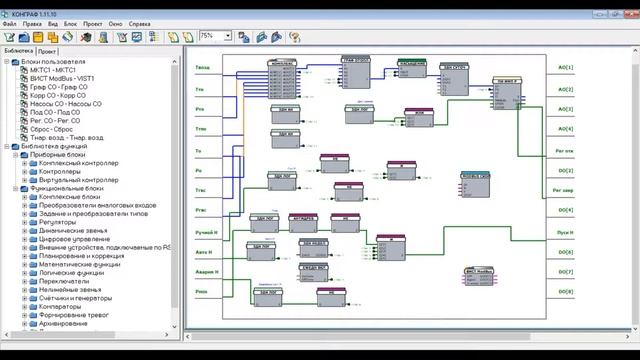Click the Блоки пользователя folder icon
The image size is (640, 360).
16,62
